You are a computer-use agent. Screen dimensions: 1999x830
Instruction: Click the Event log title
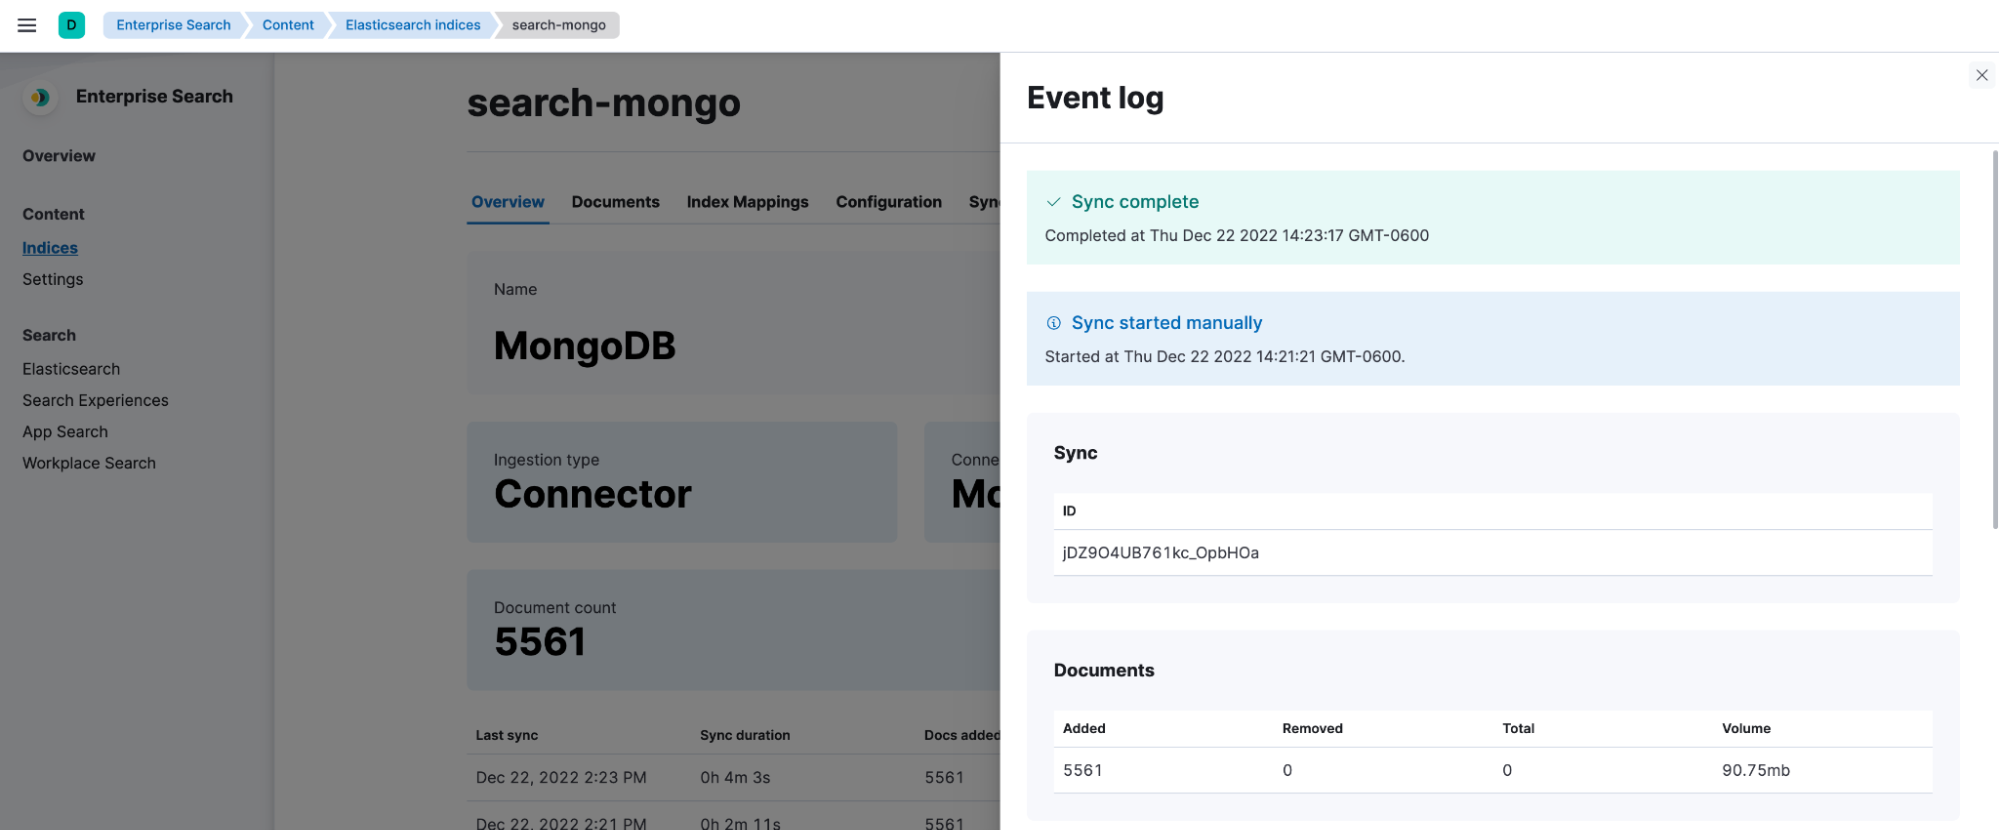[1095, 98]
